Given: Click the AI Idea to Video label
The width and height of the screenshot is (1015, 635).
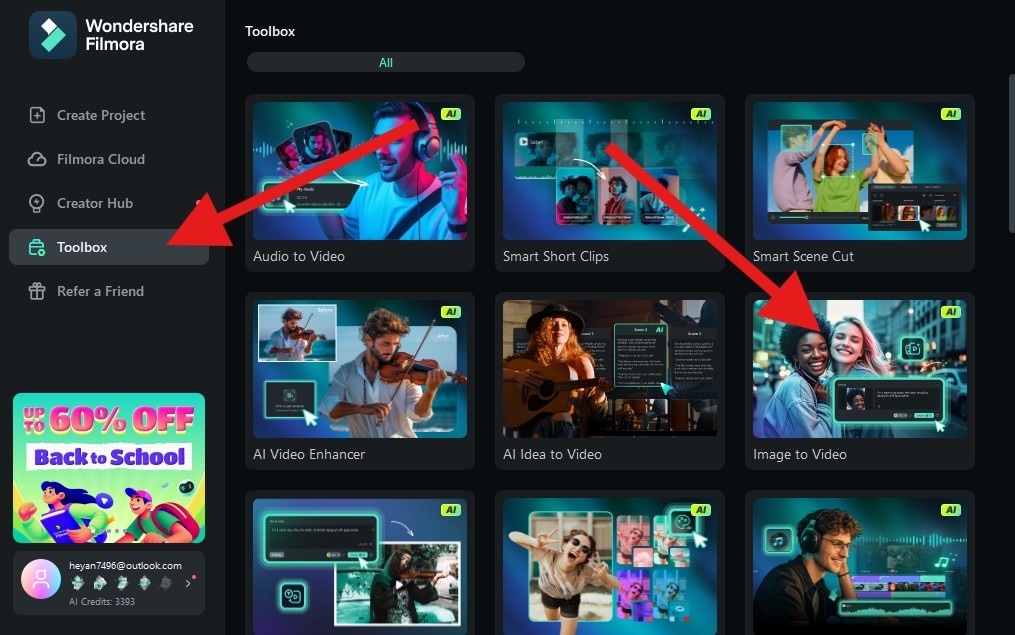Looking at the screenshot, I should 552,454.
